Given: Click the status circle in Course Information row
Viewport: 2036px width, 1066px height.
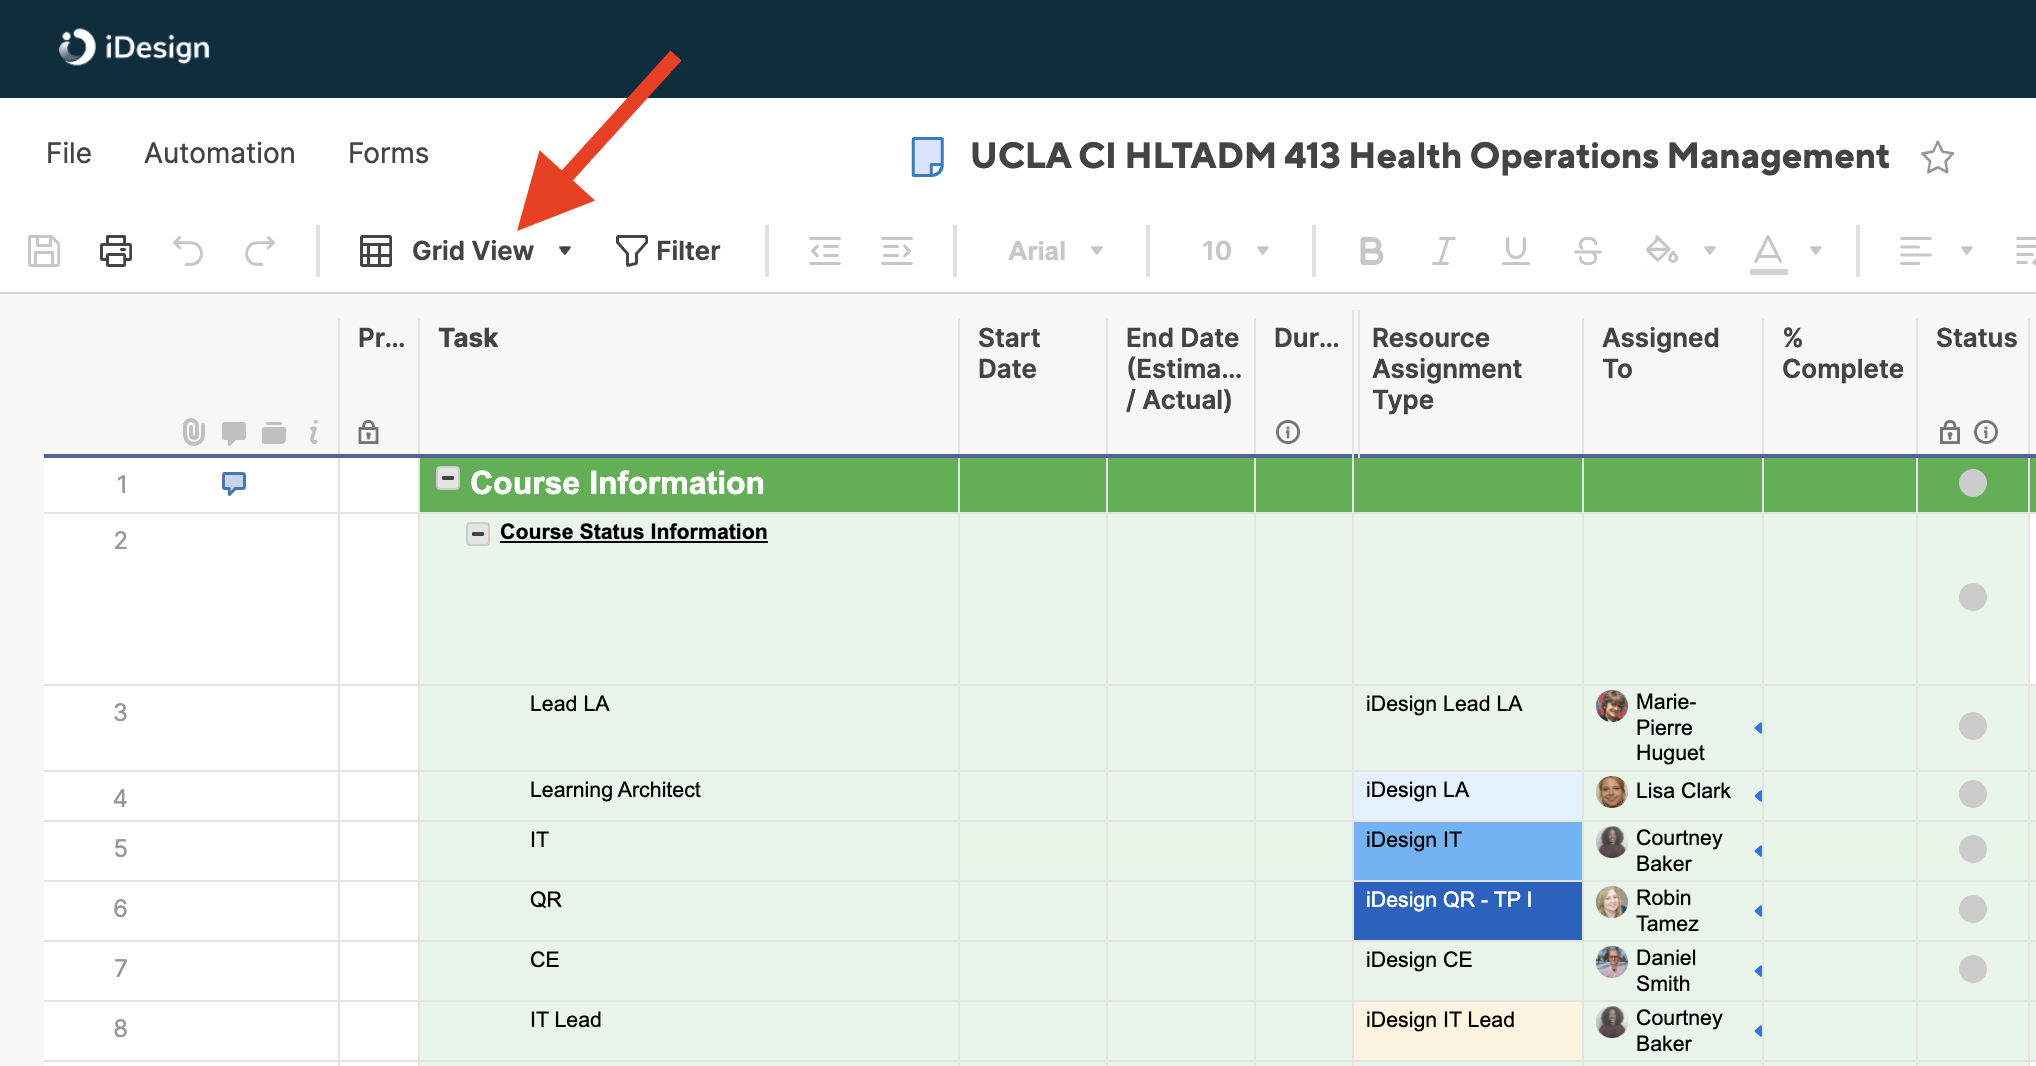Looking at the screenshot, I should 1972,483.
